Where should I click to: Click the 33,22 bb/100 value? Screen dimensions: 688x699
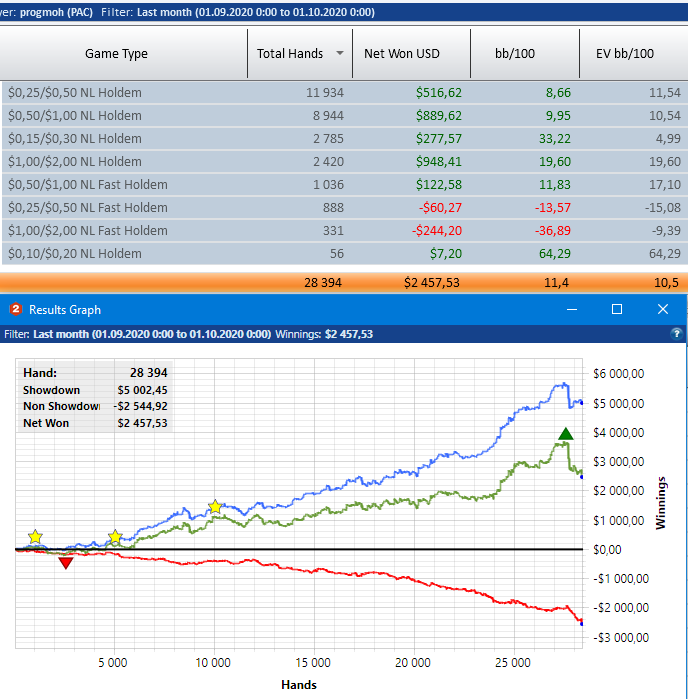555,139
